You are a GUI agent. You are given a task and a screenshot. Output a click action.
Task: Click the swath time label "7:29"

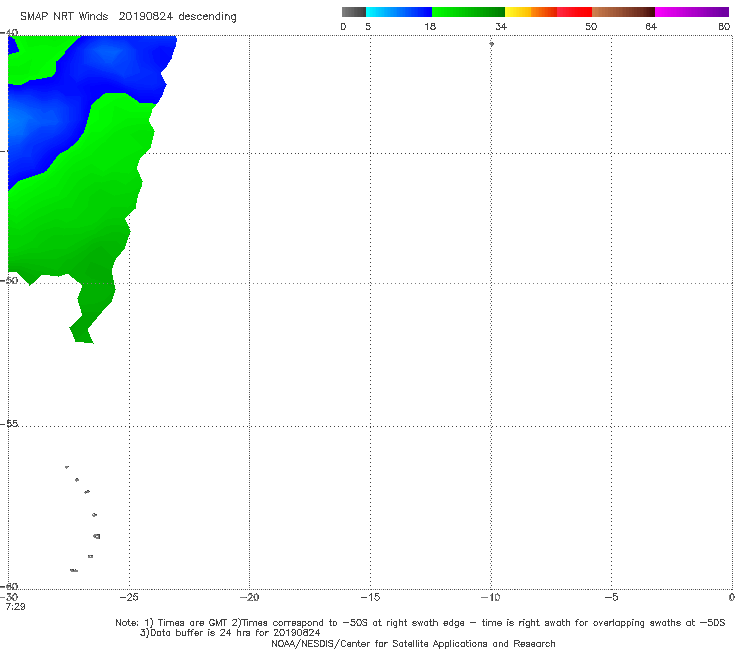[x=15, y=607]
